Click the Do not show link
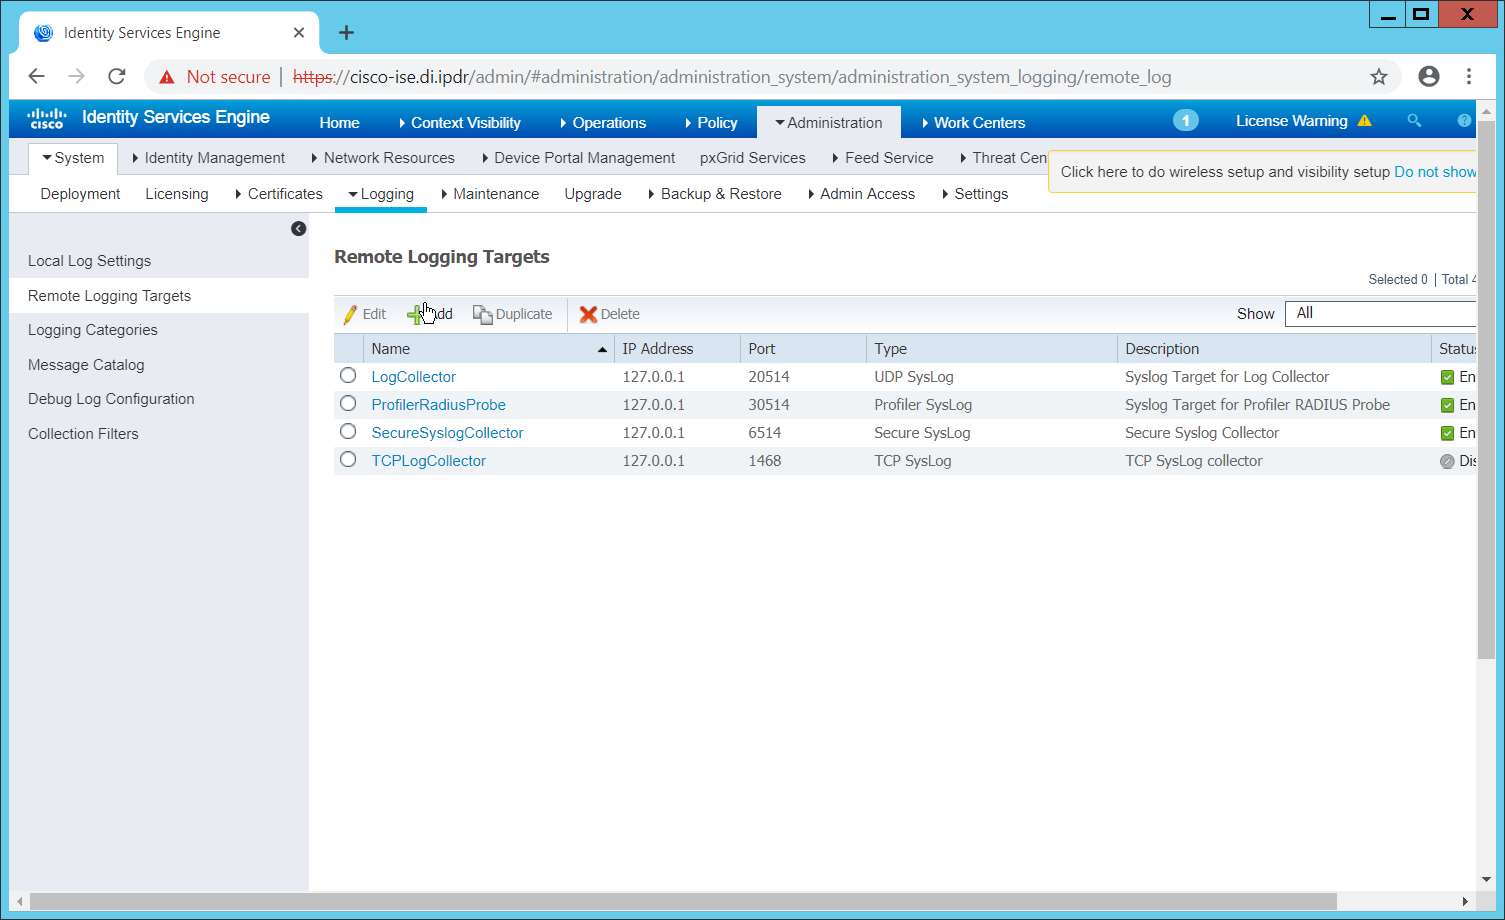This screenshot has width=1505, height=920. 1434,172
